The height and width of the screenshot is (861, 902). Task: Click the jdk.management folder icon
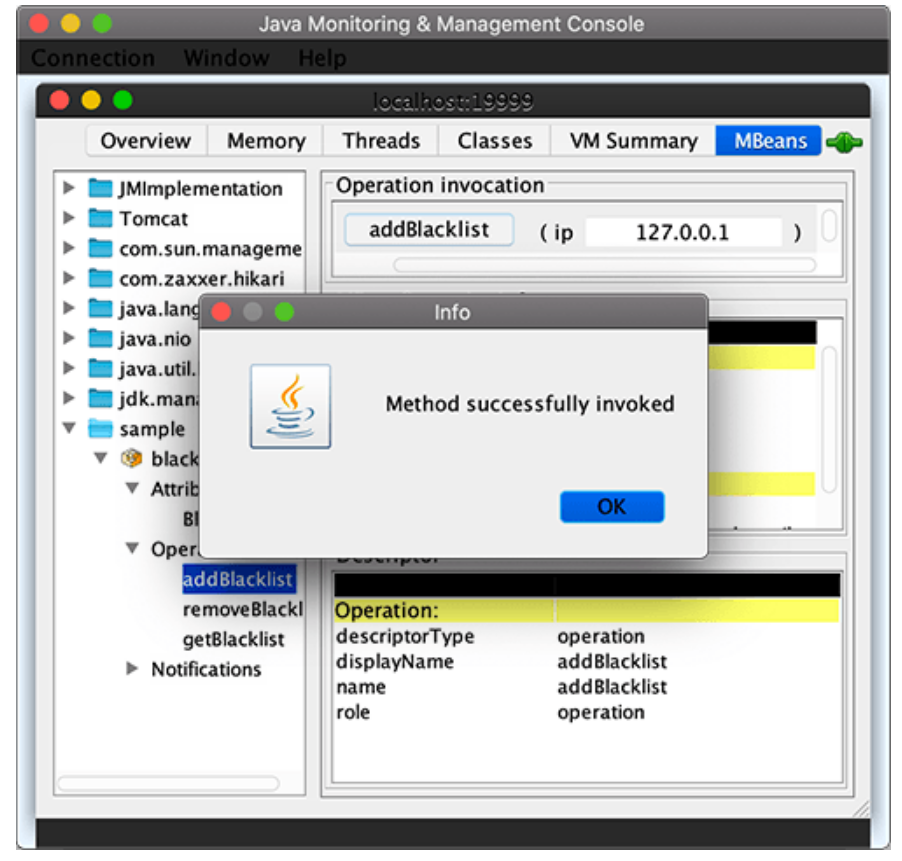101,398
